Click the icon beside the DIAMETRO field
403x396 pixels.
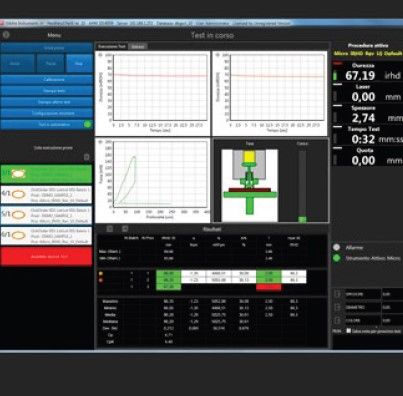click(337, 307)
